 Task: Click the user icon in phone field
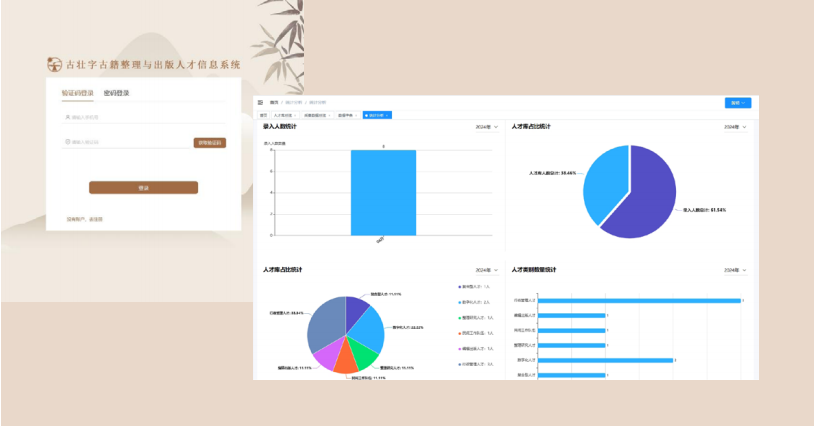pyautogui.click(x=67, y=117)
